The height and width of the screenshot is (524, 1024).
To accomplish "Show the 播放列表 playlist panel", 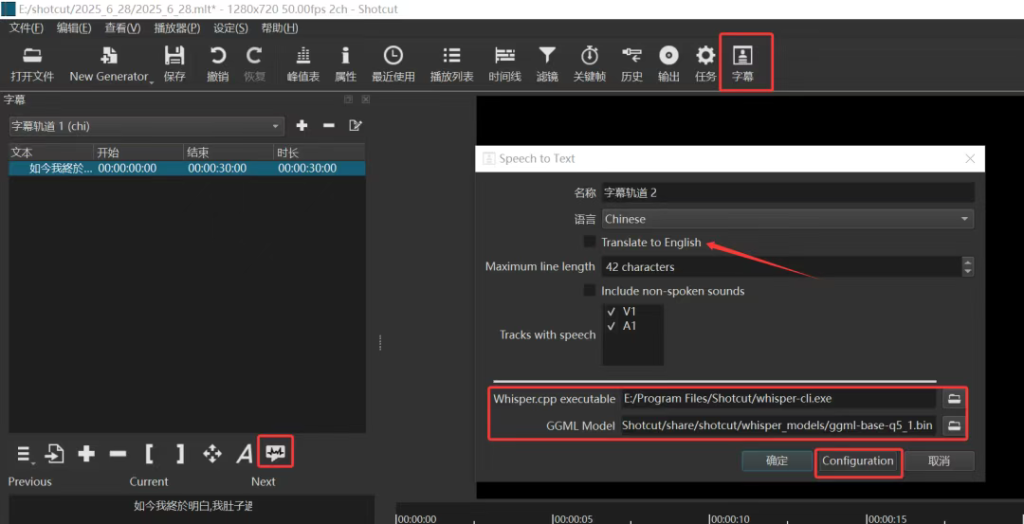I will click(451, 64).
